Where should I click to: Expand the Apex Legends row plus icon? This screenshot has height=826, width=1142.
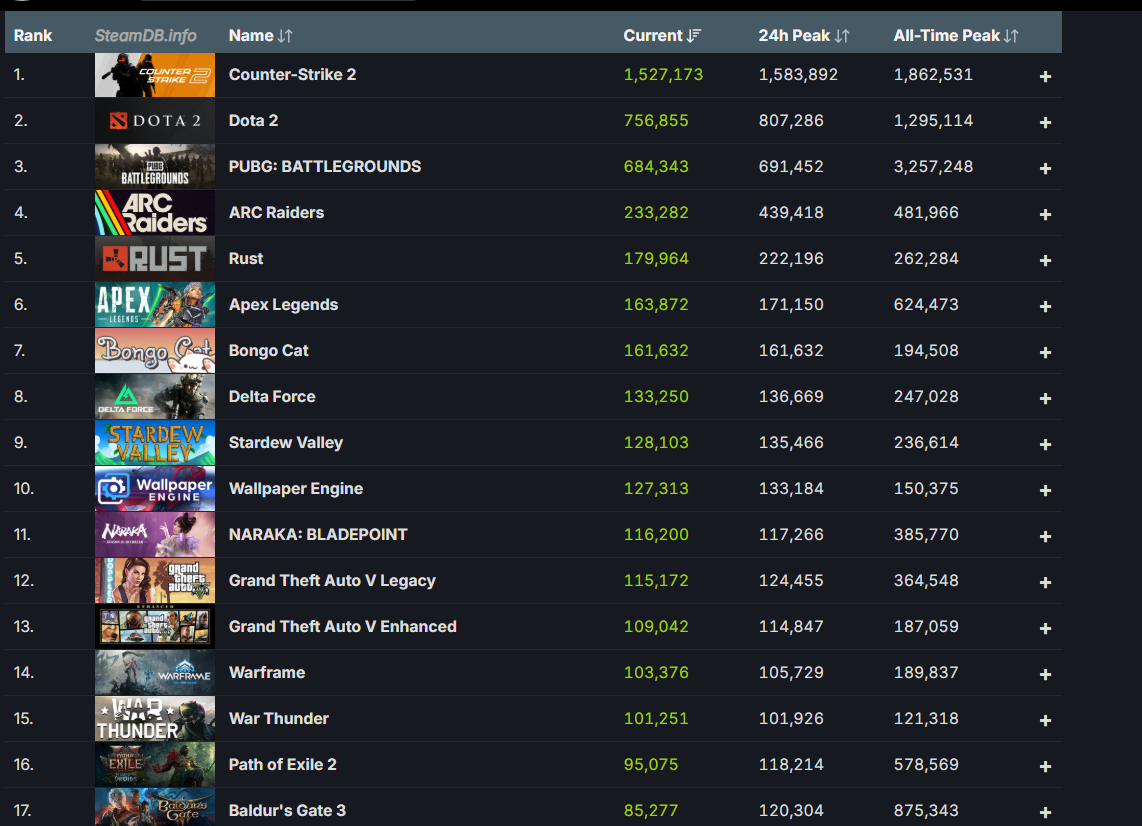tap(1045, 307)
